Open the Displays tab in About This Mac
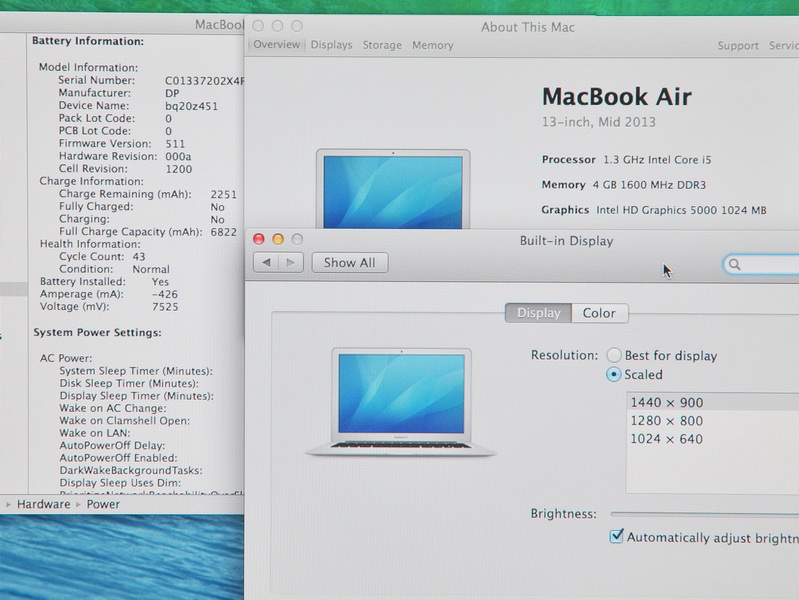The width and height of the screenshot is (799, 600). (x=331, y=45)
